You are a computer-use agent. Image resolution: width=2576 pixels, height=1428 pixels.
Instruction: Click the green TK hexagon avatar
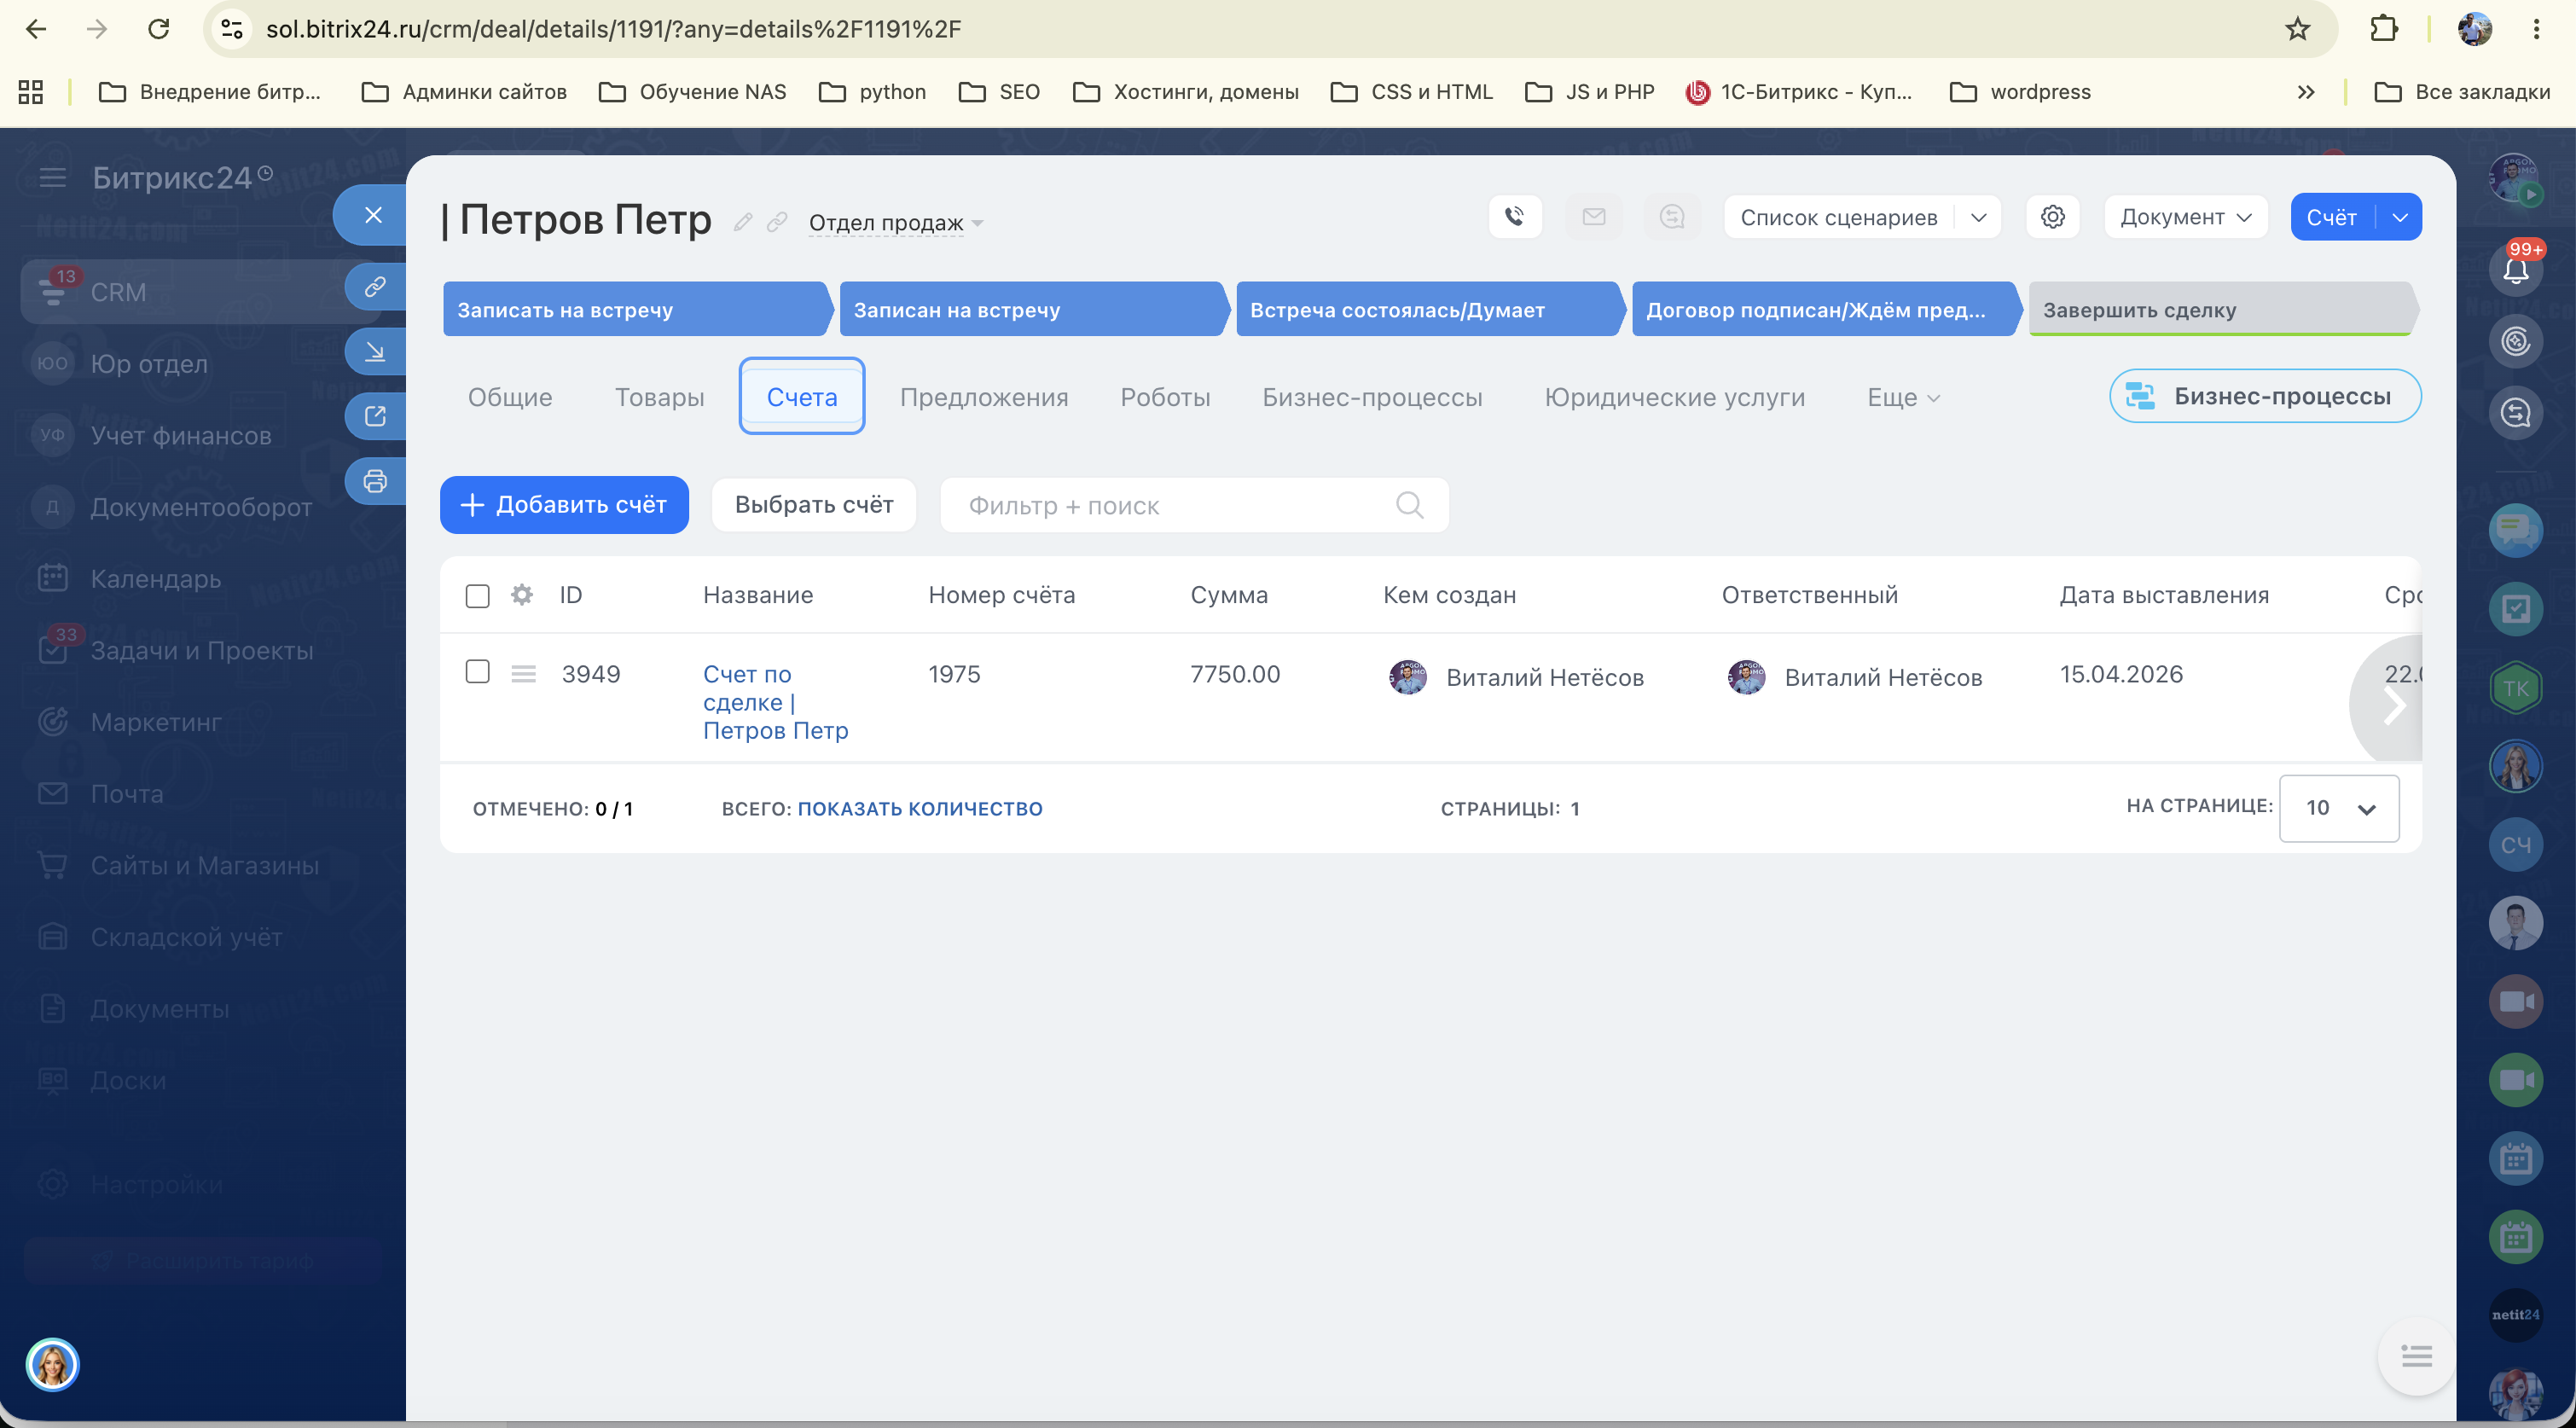(x=2515, y=688)
